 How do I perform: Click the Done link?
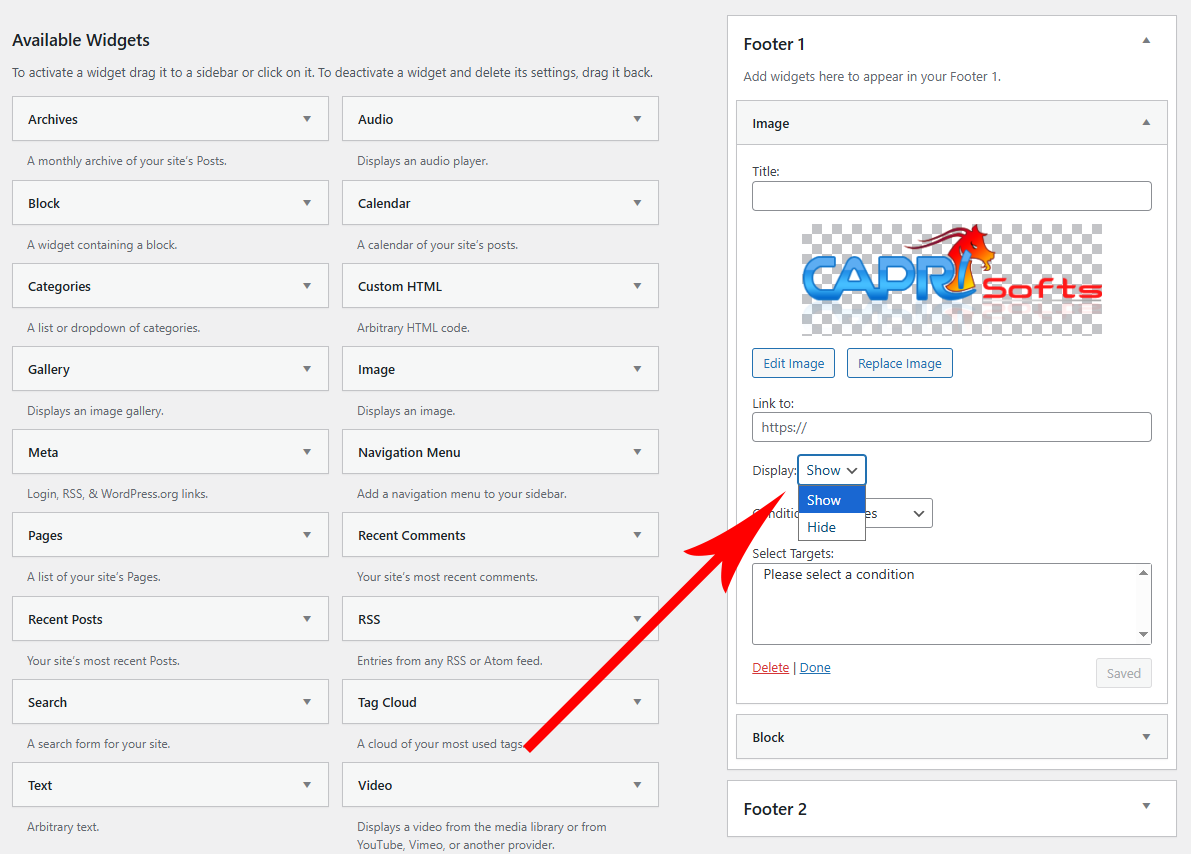(x=814, y=667)
